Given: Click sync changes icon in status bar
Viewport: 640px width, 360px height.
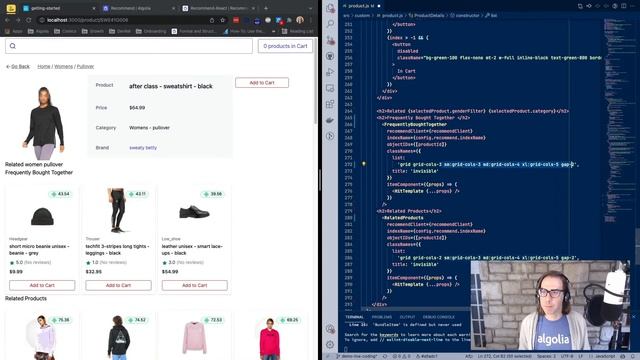Looking at the screenshot, I should coord(384,356).
